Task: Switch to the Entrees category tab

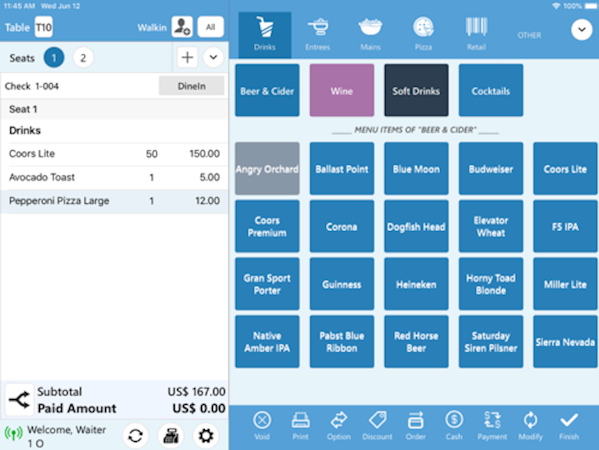Action: [x=318, y=34]
